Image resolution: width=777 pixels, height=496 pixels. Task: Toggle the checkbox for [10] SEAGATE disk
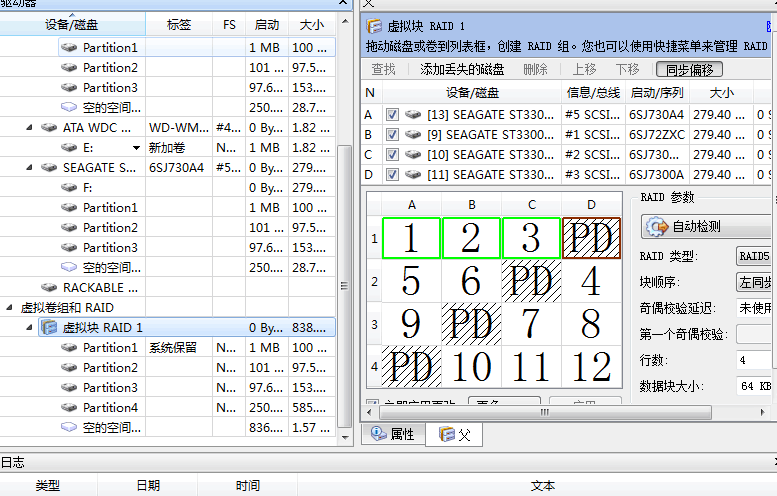pos(393,155)
